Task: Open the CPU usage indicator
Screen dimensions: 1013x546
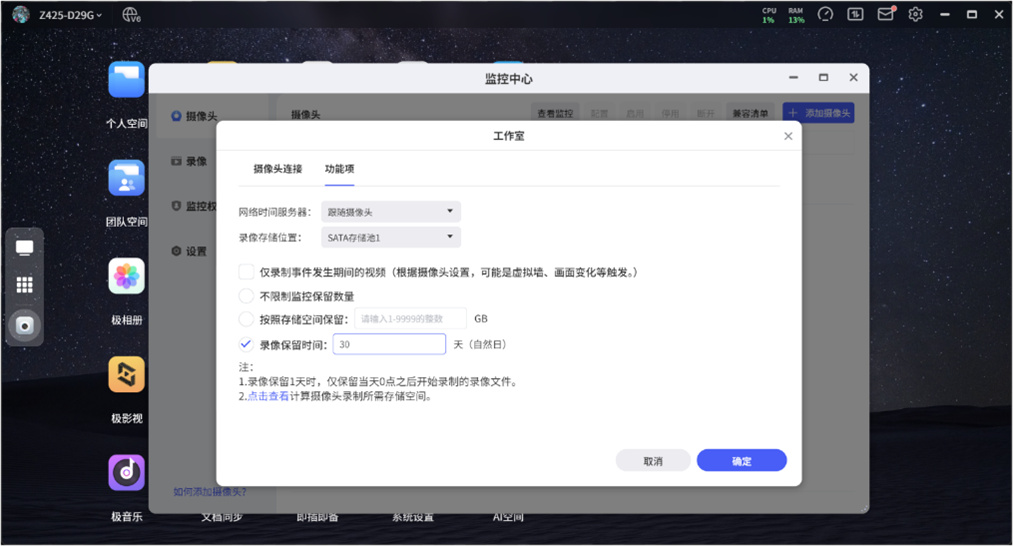Action: click(x=769, y=16)
